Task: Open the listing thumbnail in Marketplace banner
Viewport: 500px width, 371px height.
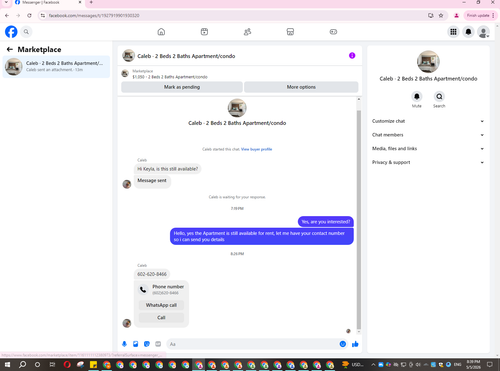Action: [x=125, y=74]
